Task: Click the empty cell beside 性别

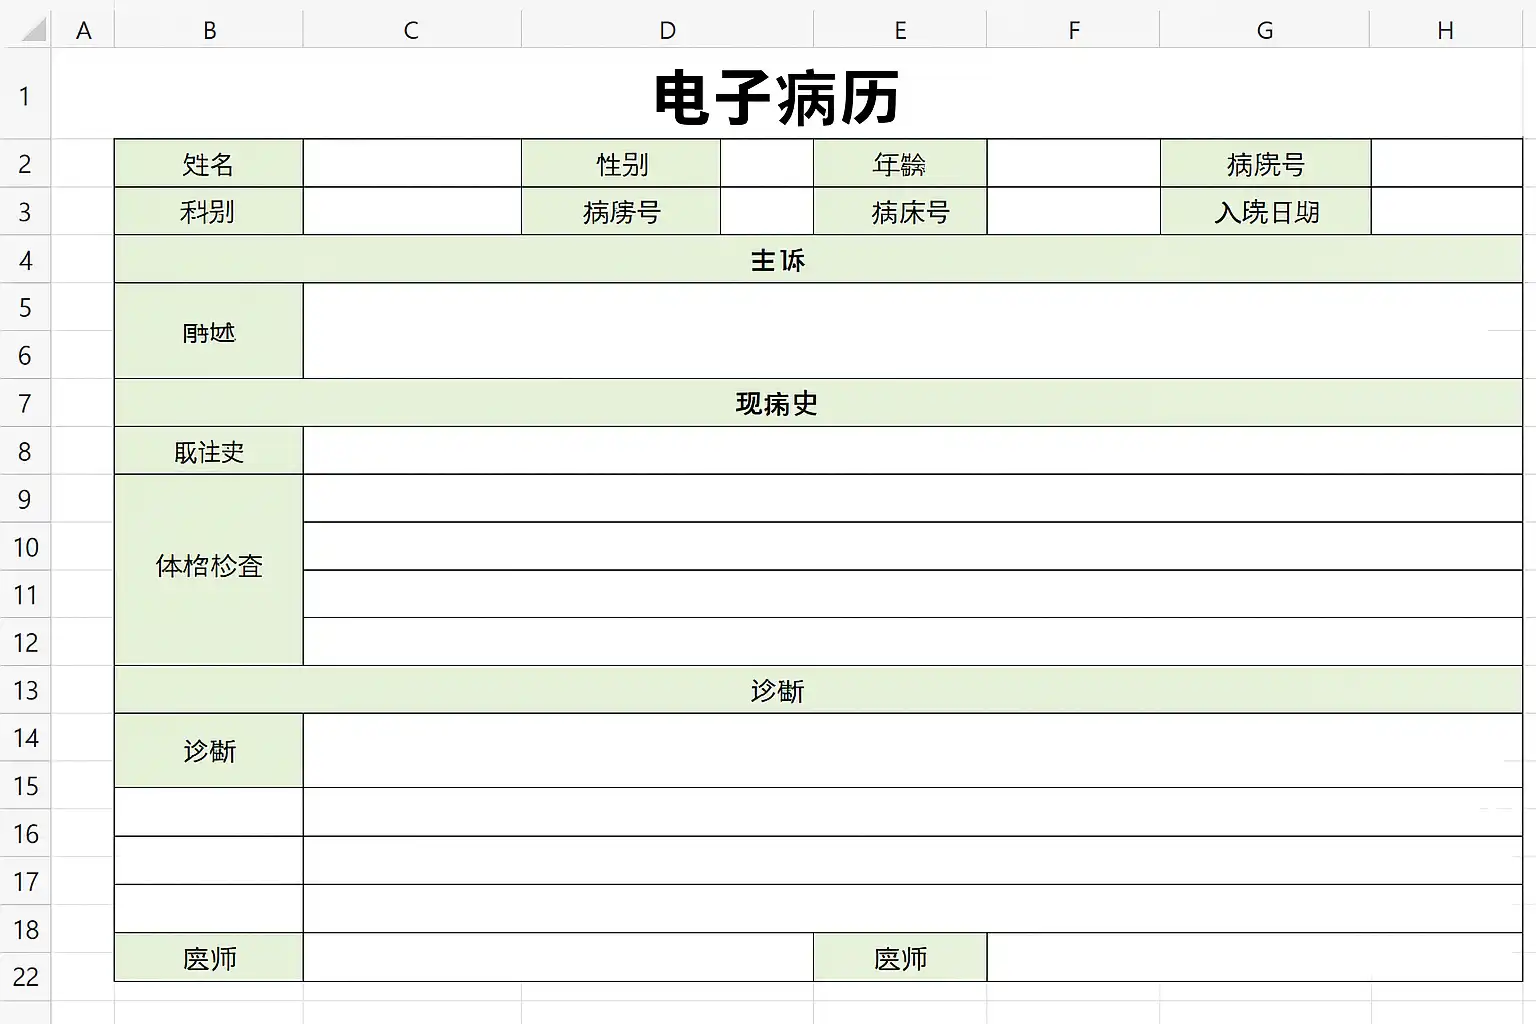Action: pyautogui.click(x=767, y=163)
